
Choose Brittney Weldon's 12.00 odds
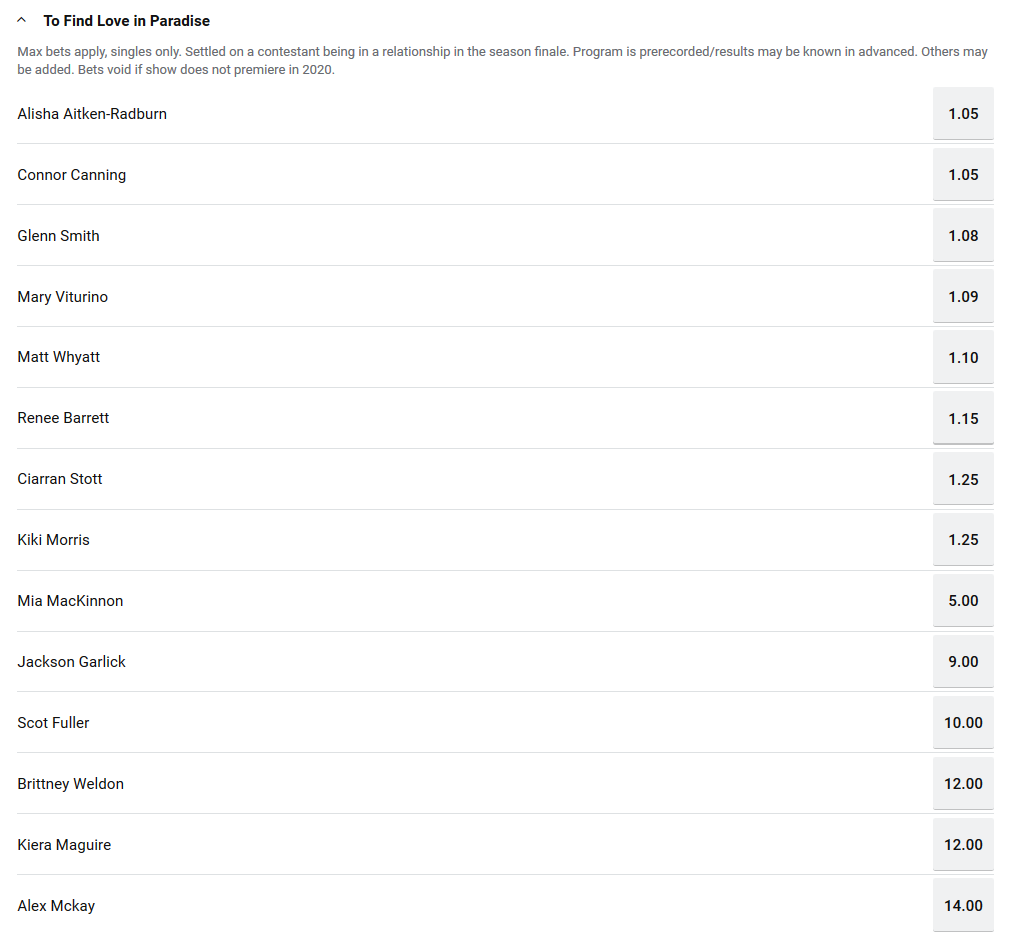pyautogui.click(x=962, y=784)
